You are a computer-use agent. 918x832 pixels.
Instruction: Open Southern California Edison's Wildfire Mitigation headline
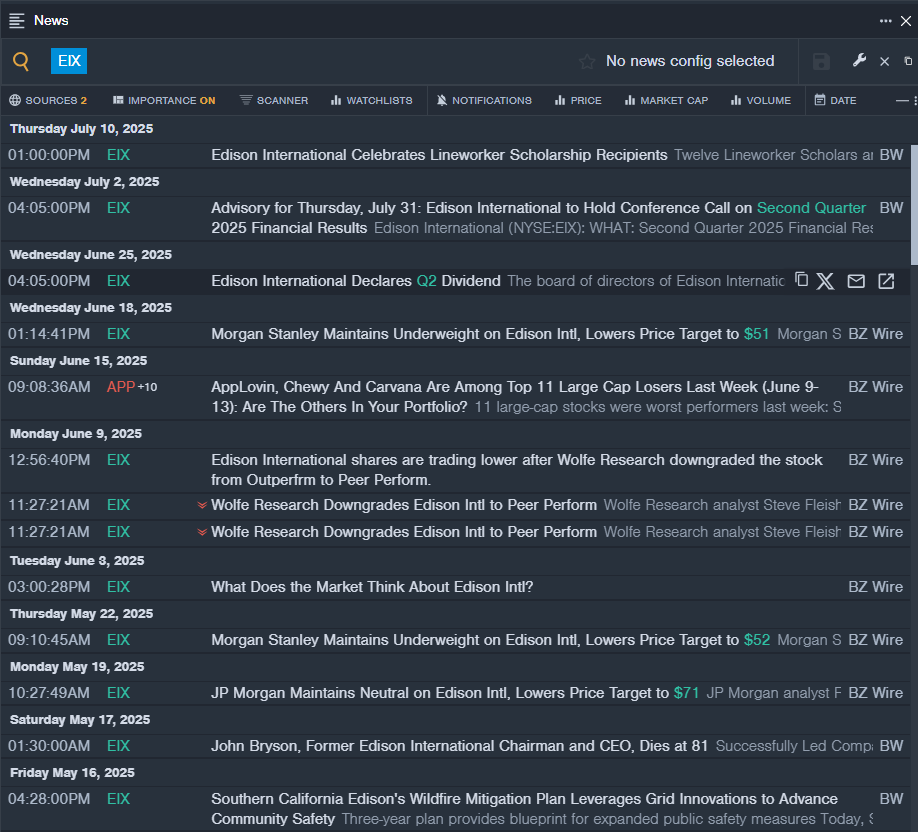525,808
